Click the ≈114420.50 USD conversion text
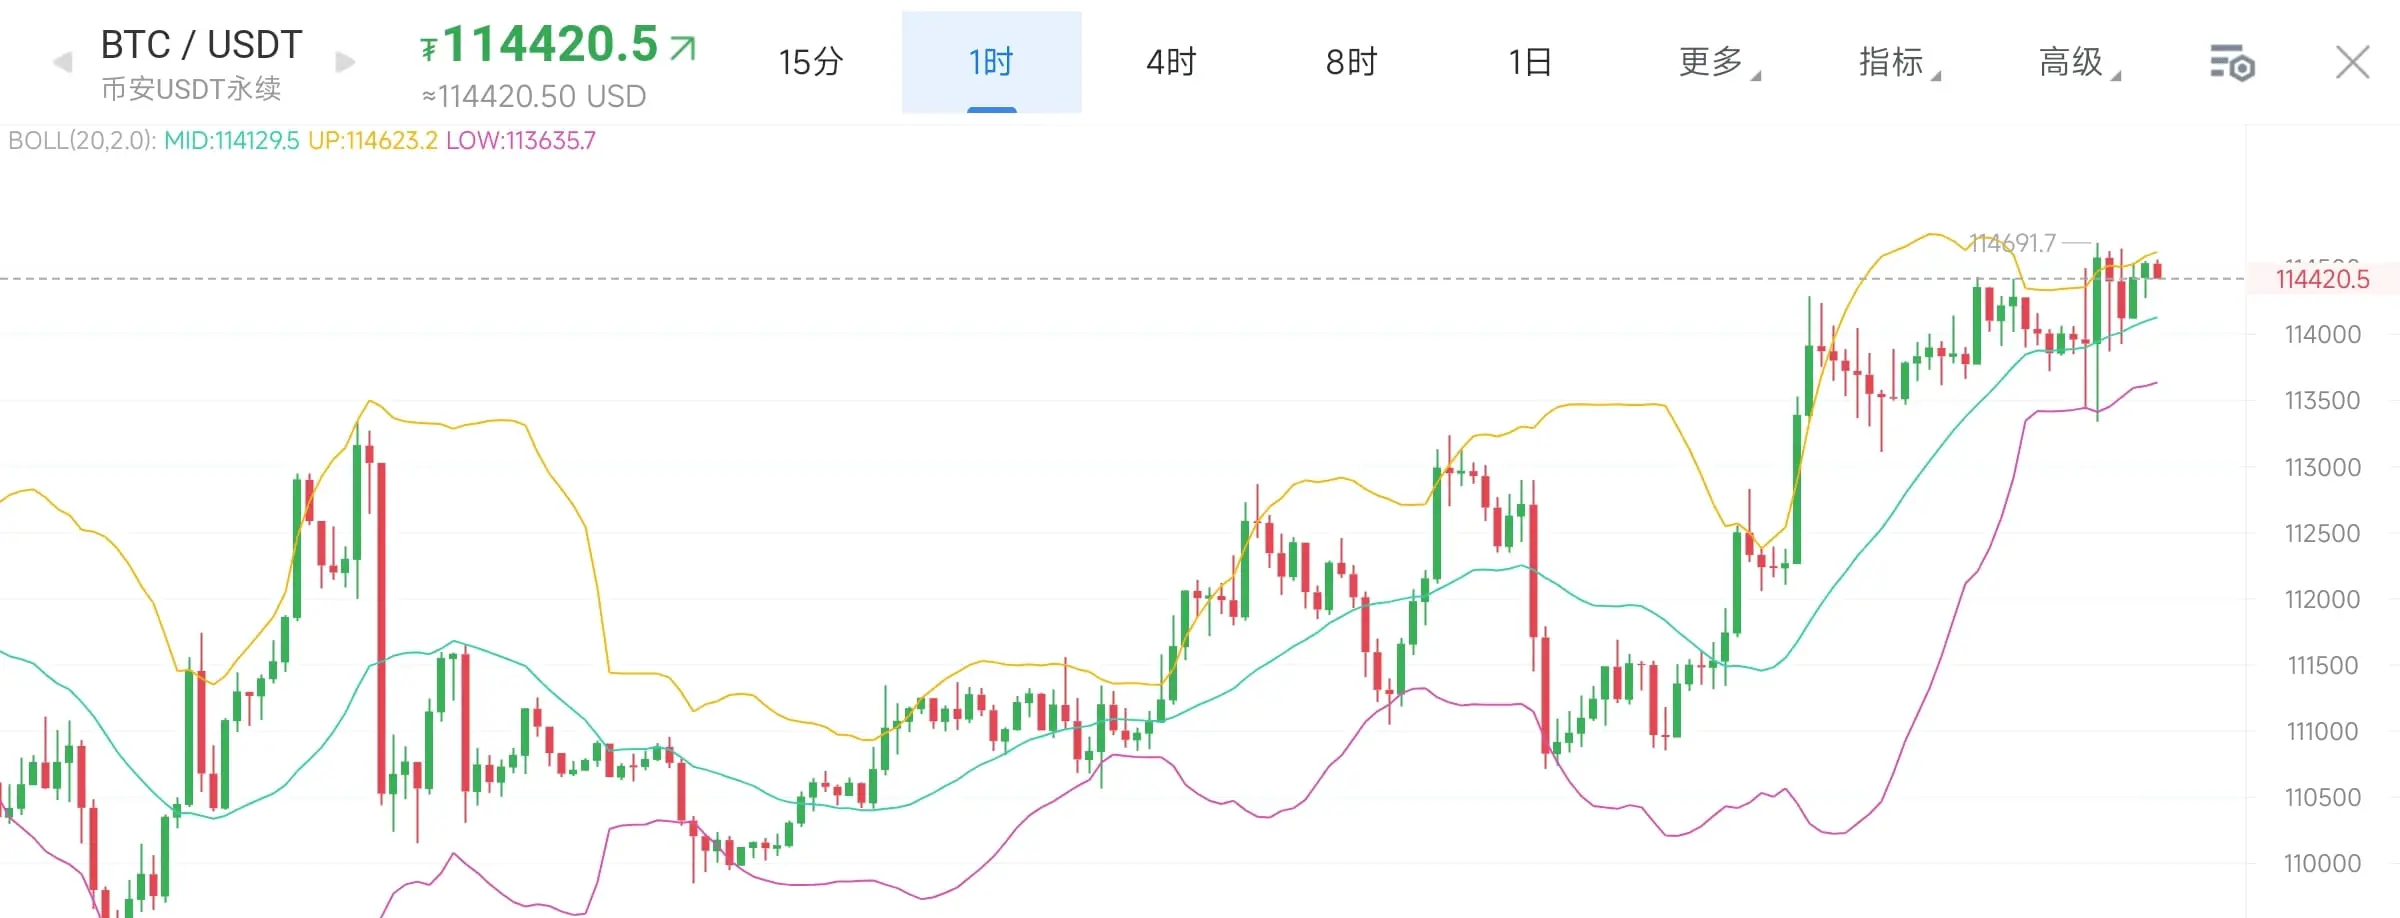 (x=534, y=96)
